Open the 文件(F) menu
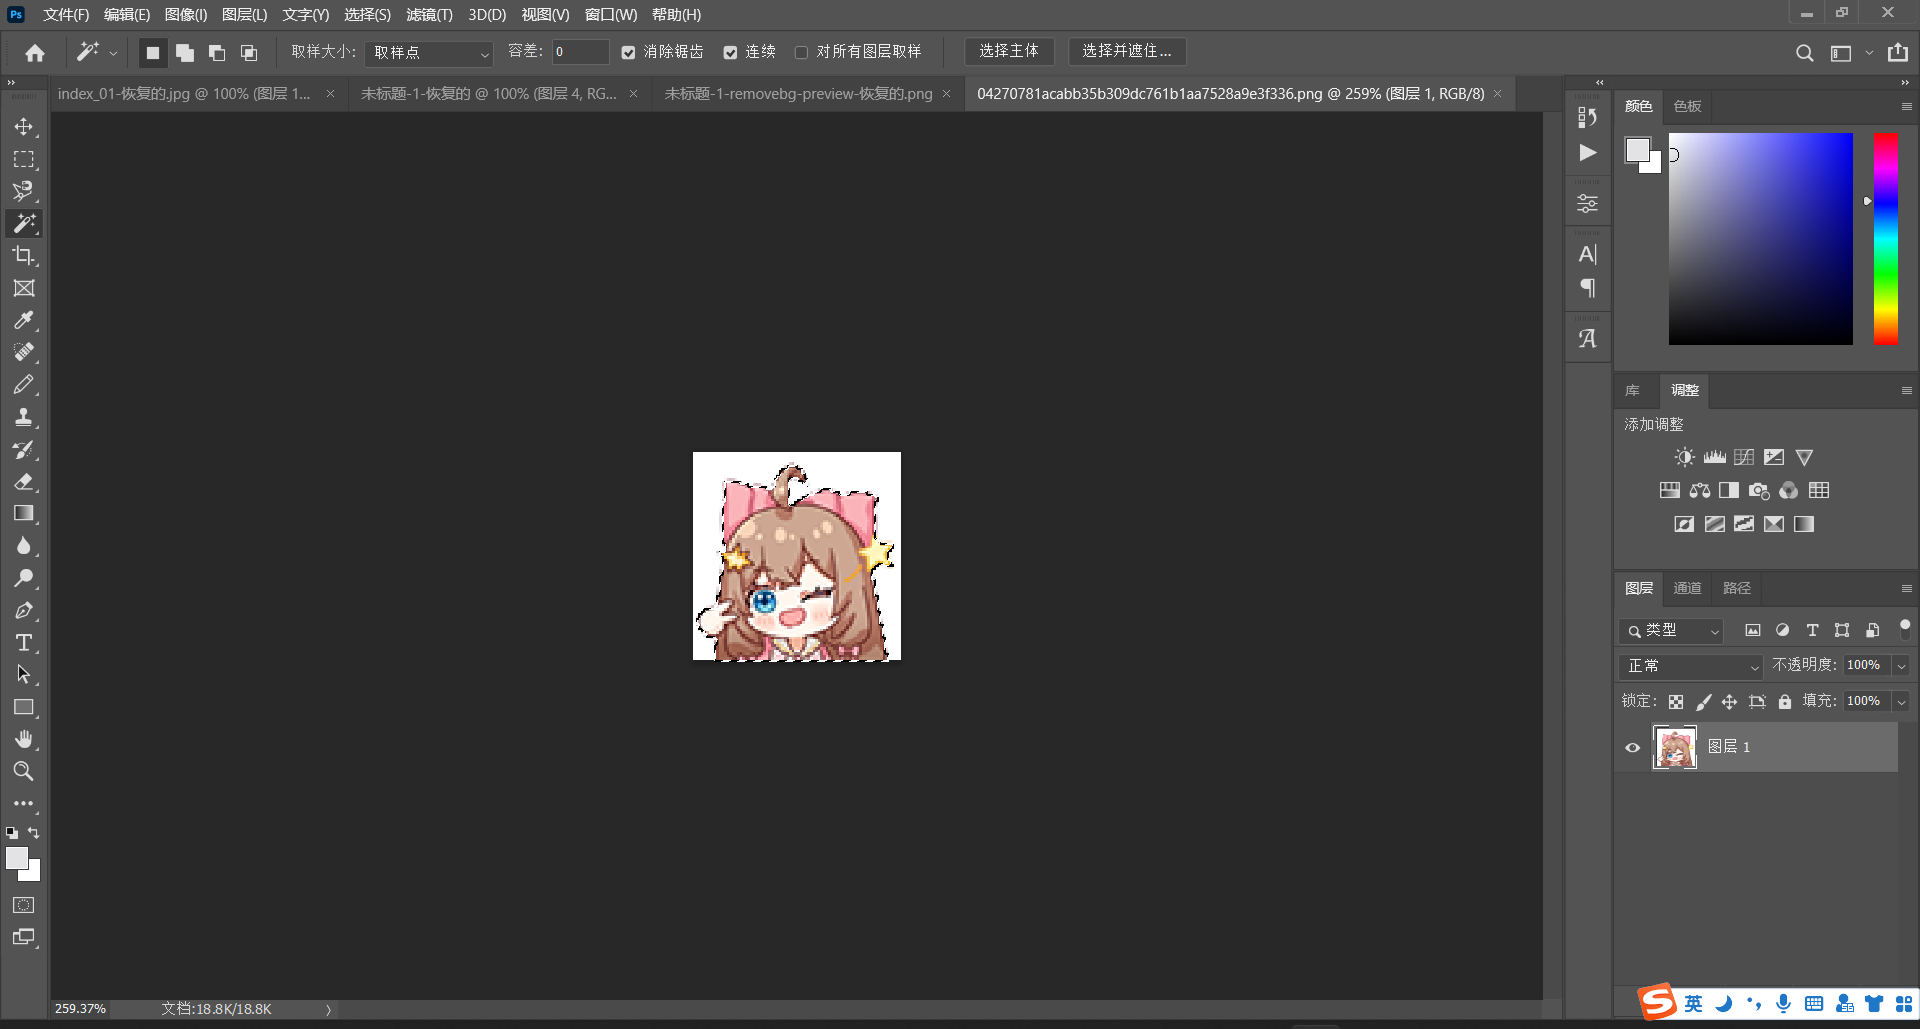1920x1029 pixels. pyautogui.click(x=66, y=15)
